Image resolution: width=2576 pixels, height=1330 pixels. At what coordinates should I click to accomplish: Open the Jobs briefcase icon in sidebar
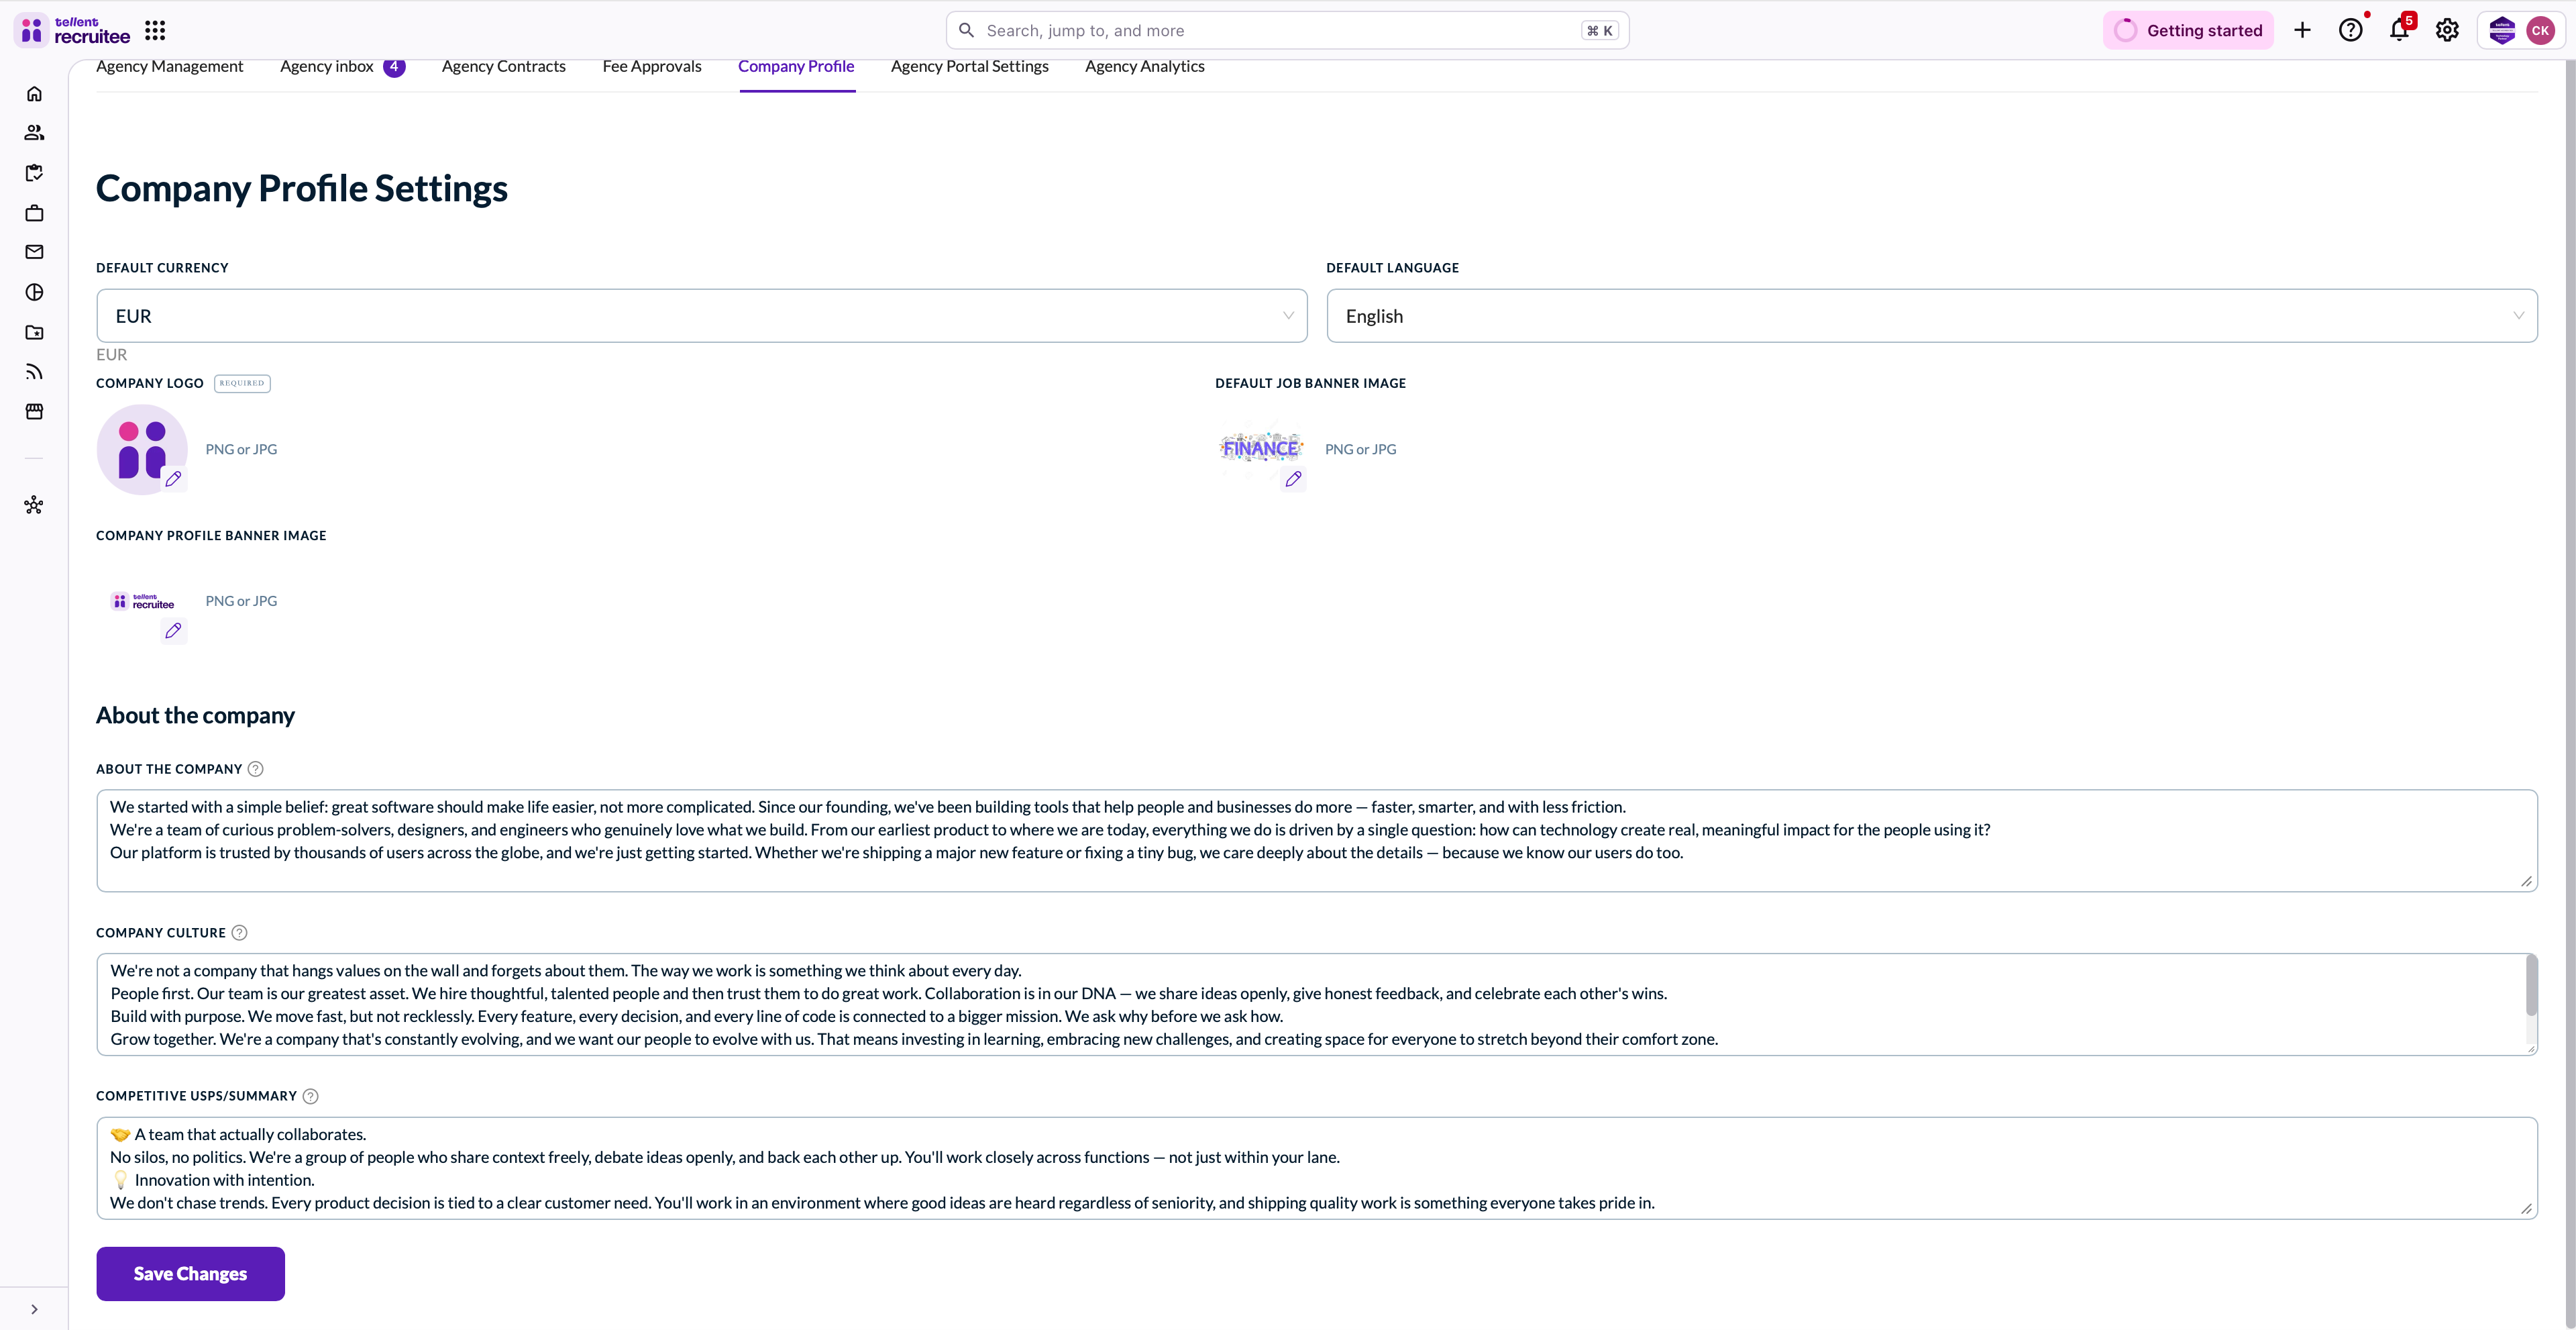(34, 213)
